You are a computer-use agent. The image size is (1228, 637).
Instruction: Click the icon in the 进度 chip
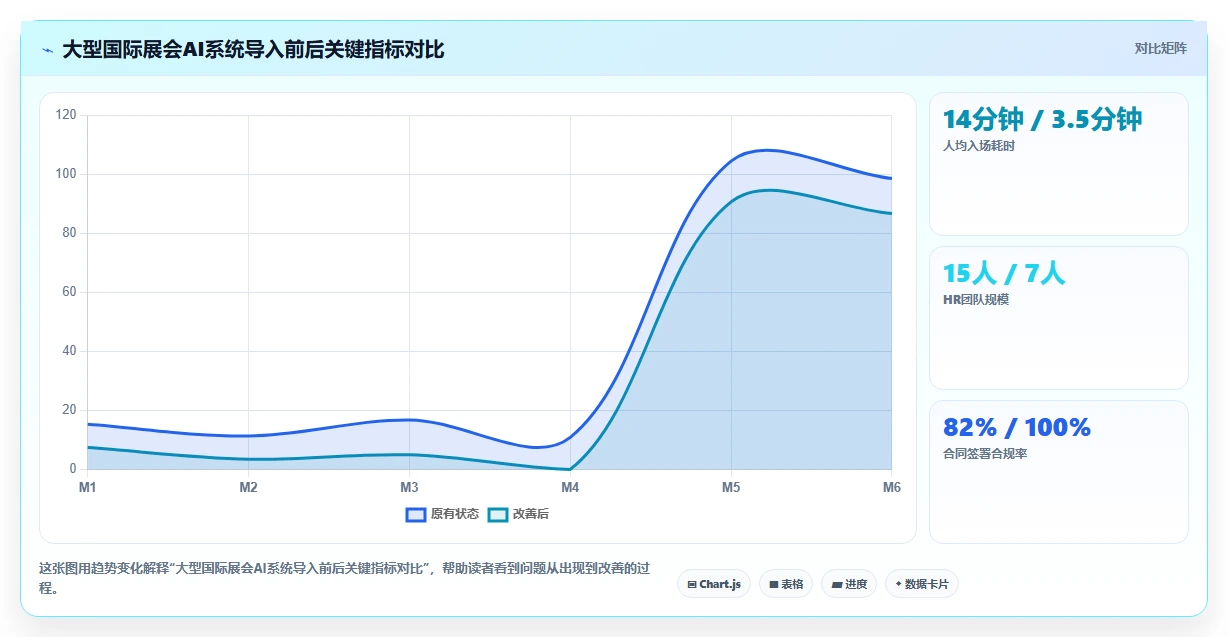(836, 584)
